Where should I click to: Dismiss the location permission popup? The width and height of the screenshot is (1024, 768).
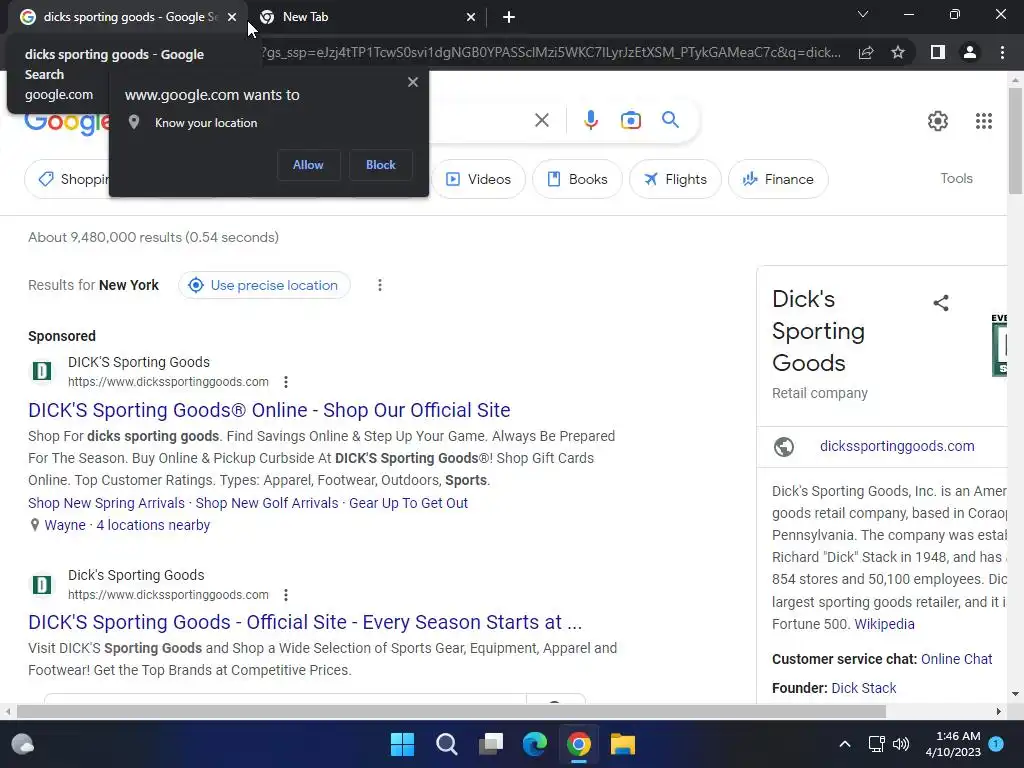(413, 82)
